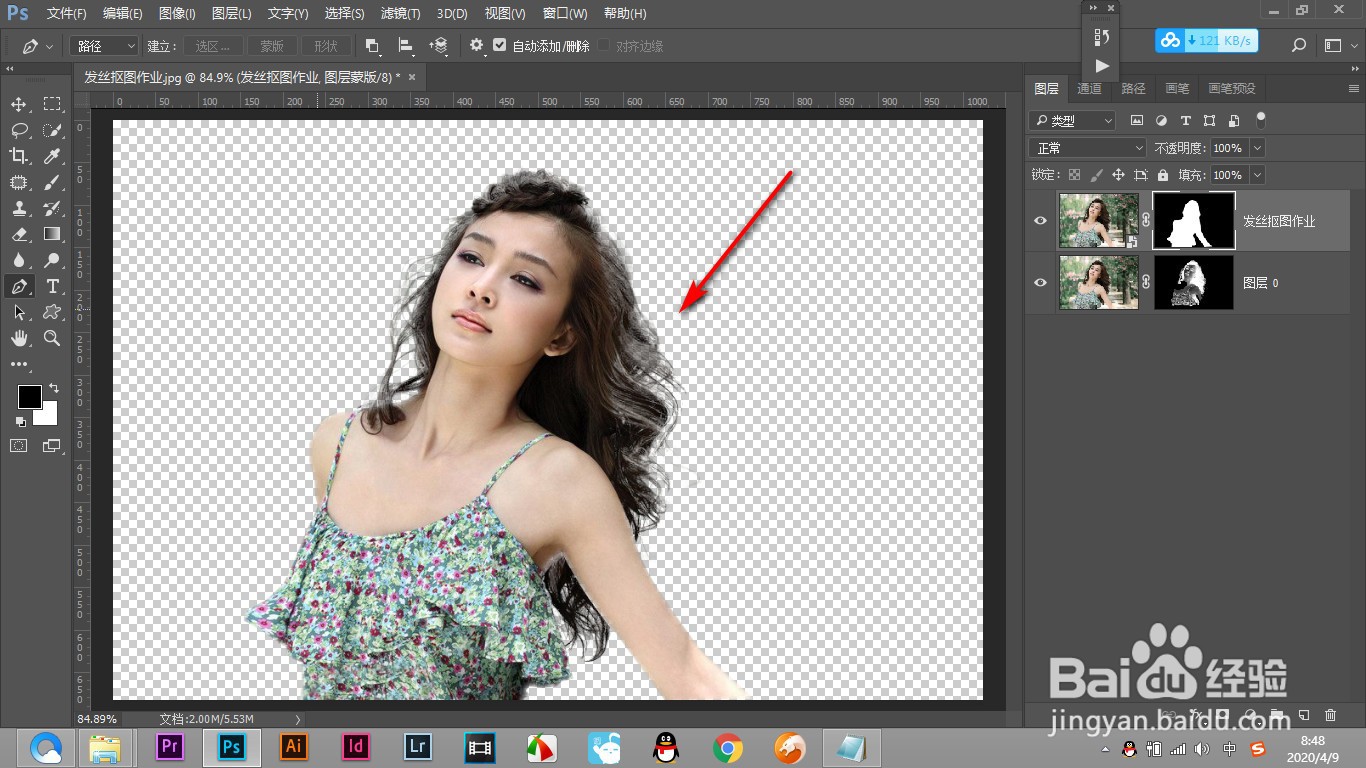Screen dimensions: 1366x768
Task: Click the 蒙版 button in options bar
Action: [272, 46]
